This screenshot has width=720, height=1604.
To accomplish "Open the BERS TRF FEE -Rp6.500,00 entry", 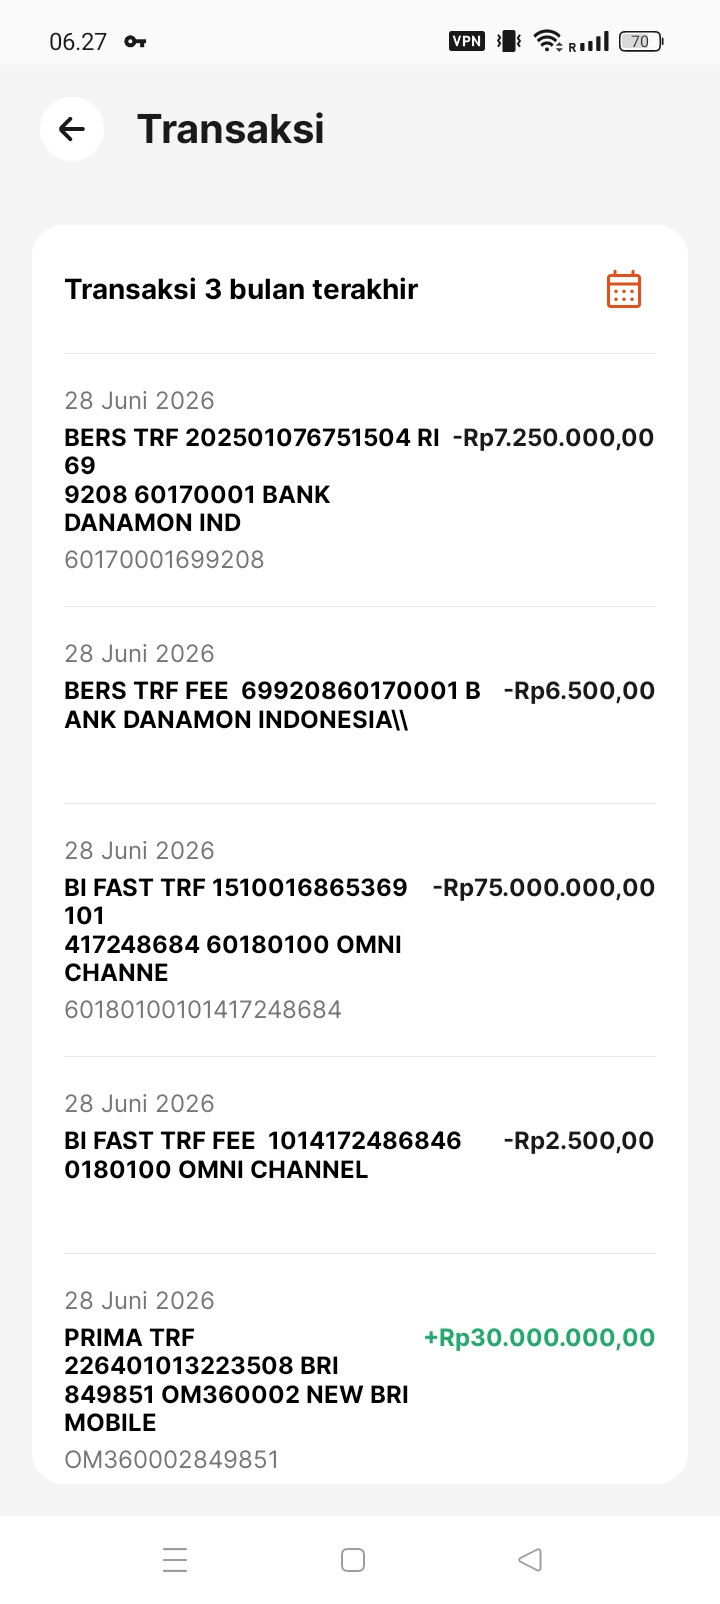I will 360,705.
